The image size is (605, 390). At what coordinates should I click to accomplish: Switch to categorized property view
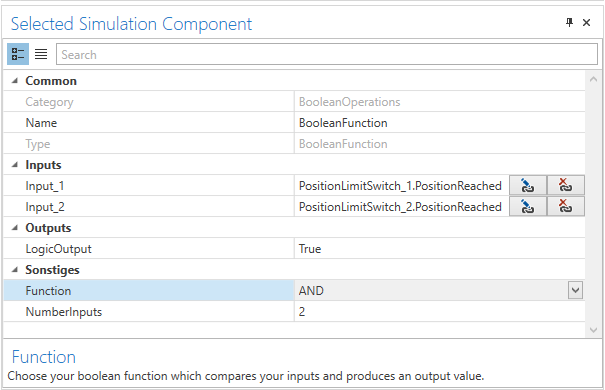[18, 54]
